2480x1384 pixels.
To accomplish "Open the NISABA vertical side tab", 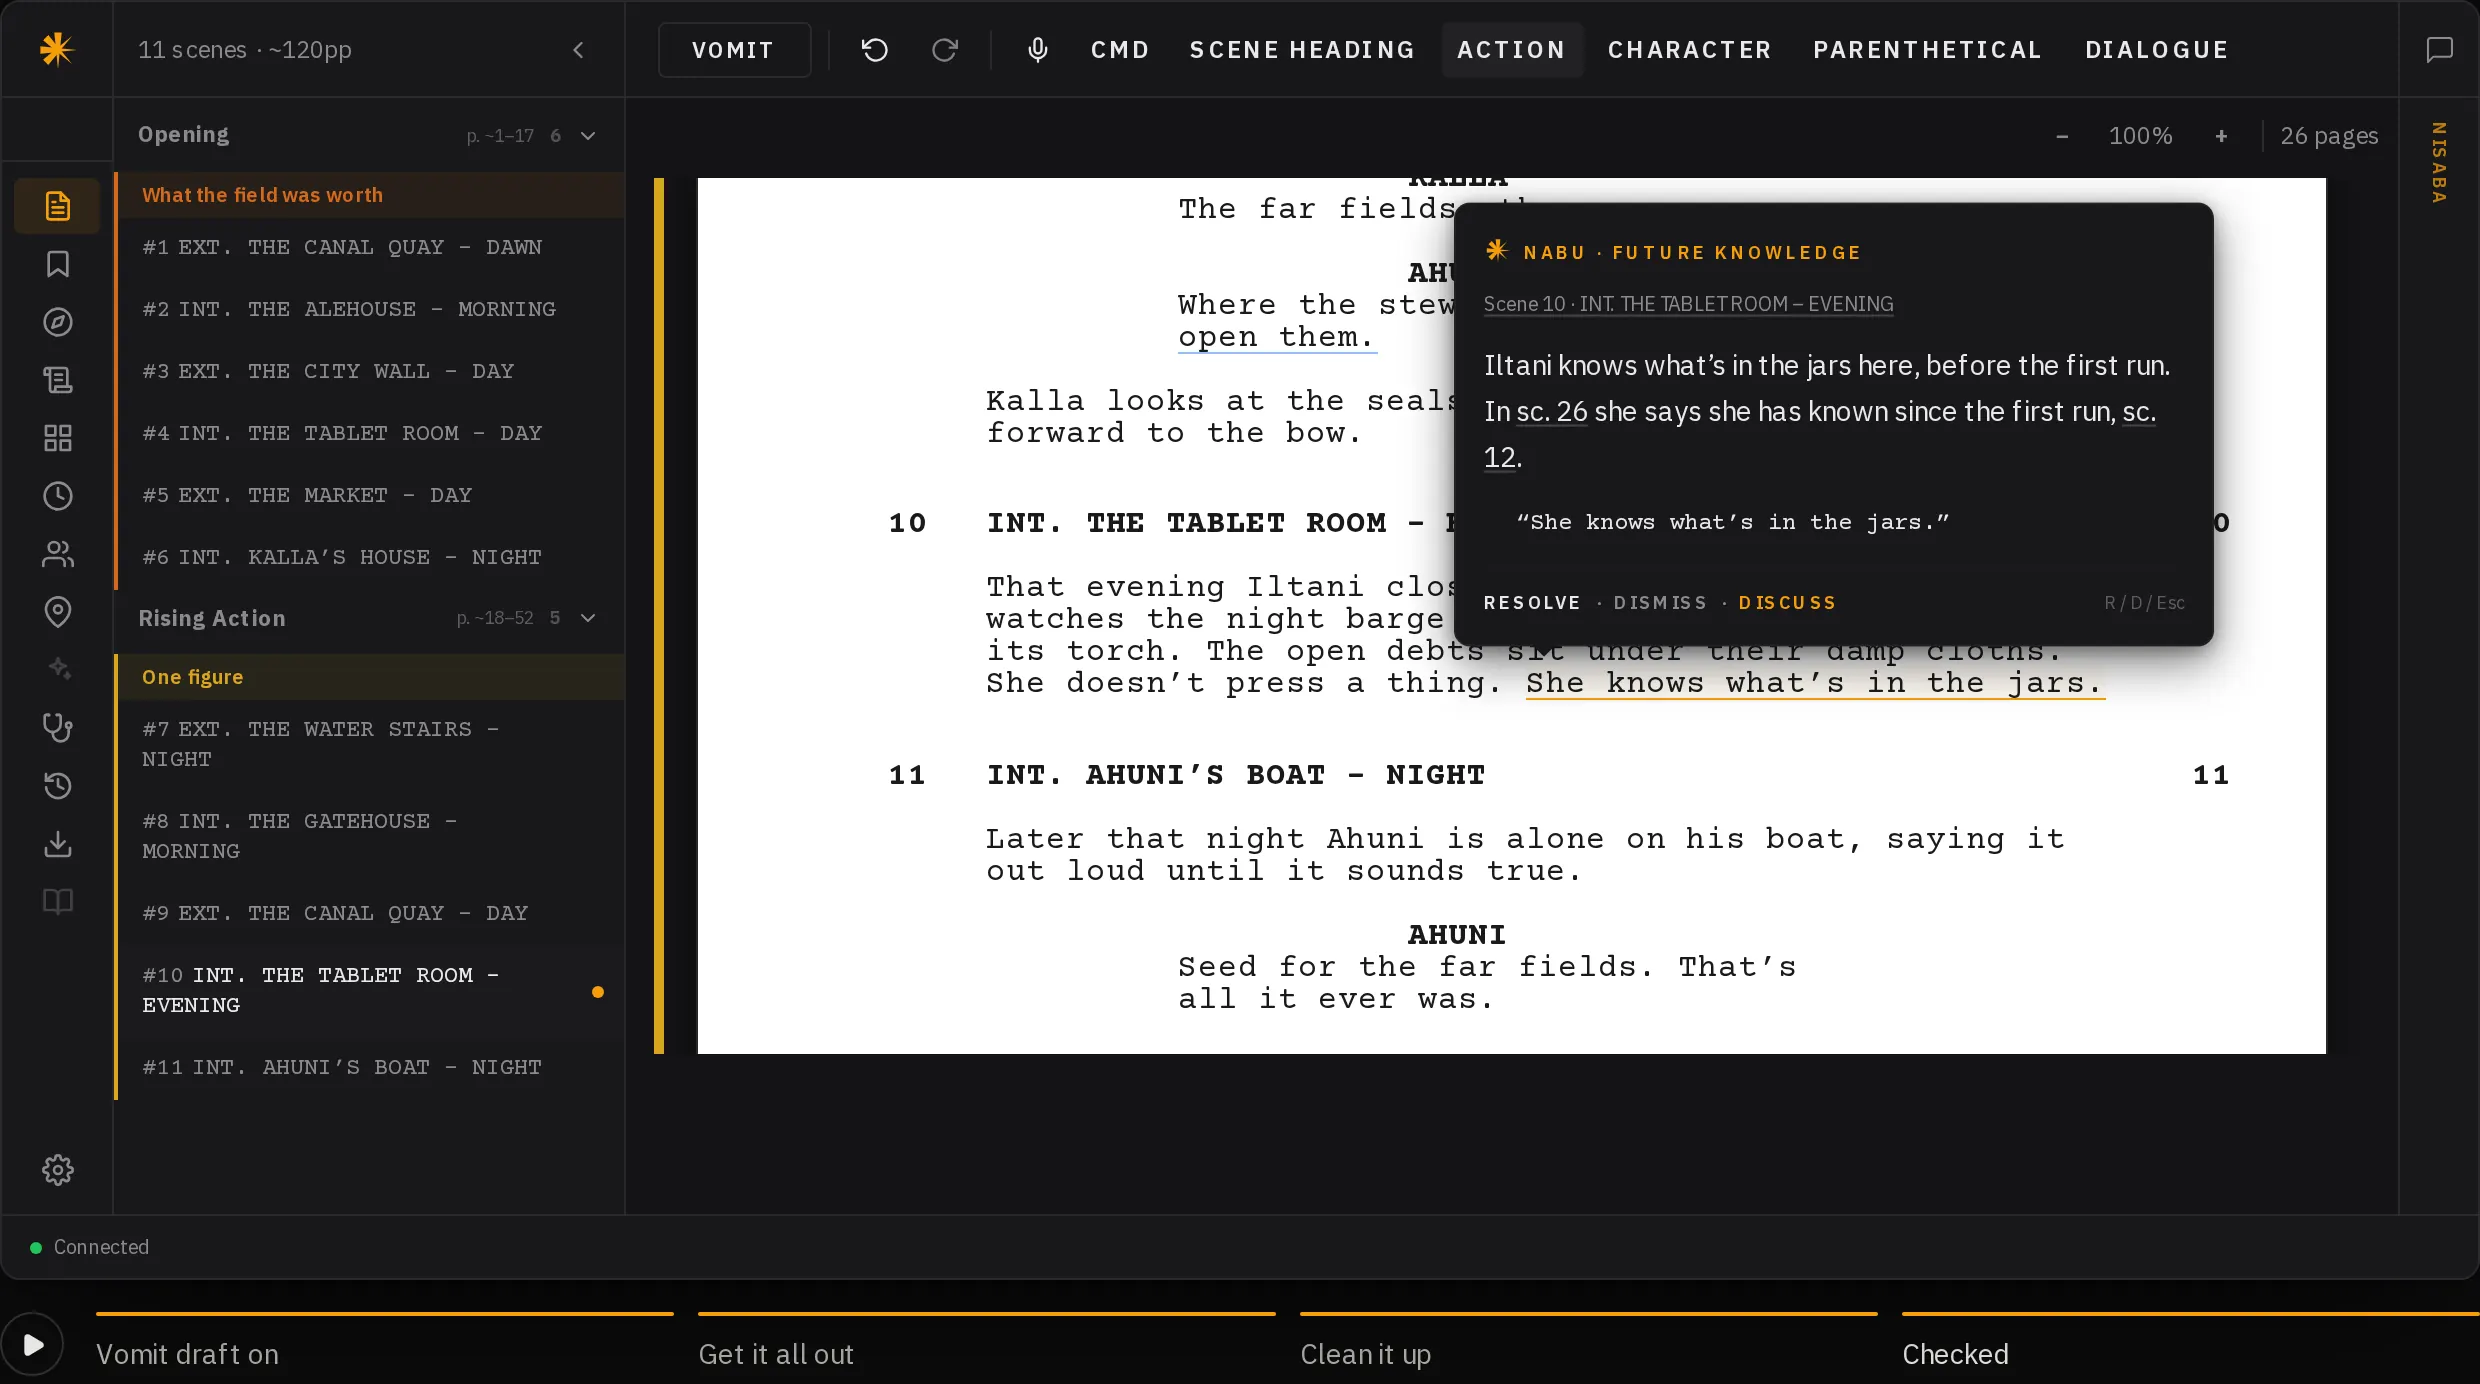I will pyautogui.click(x=2439, y=163).
